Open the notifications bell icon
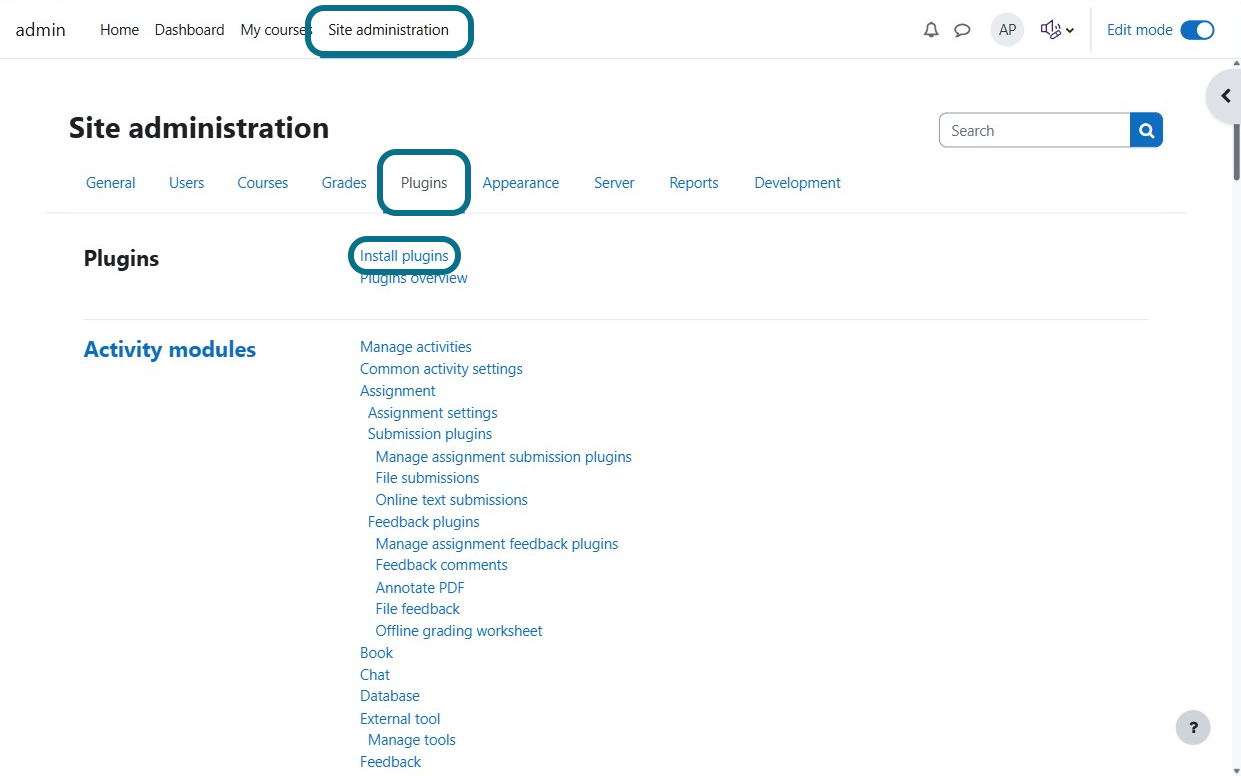Image resolution: width=1241 pixels, height=776 pixels. click(931, 30)
